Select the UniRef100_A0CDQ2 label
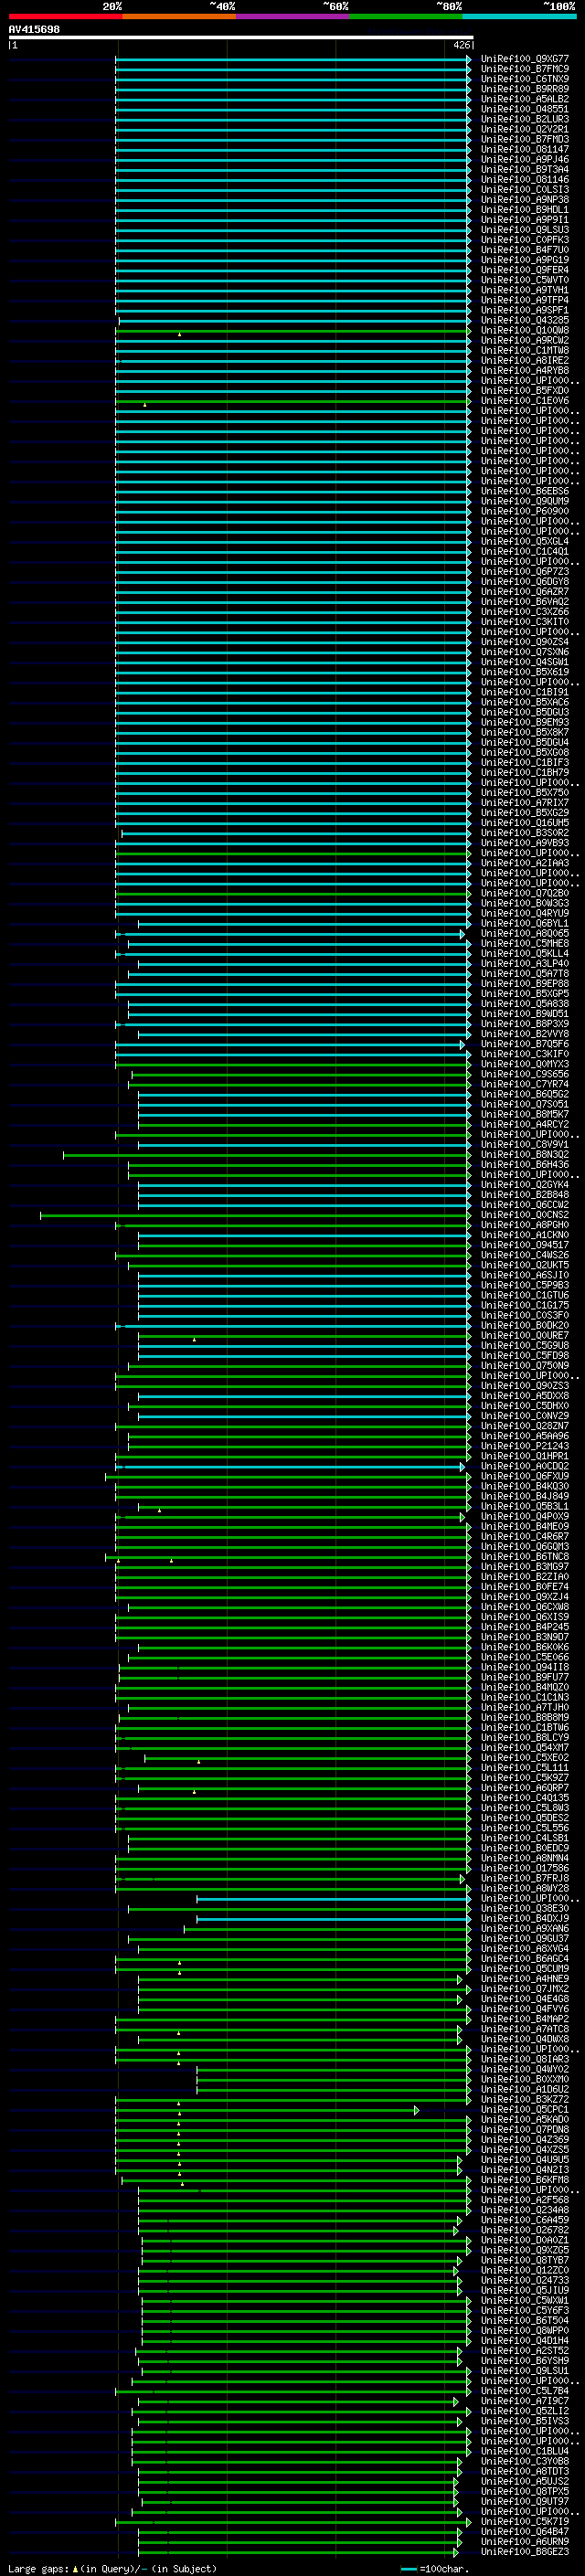 click(x=525, y=1466)
